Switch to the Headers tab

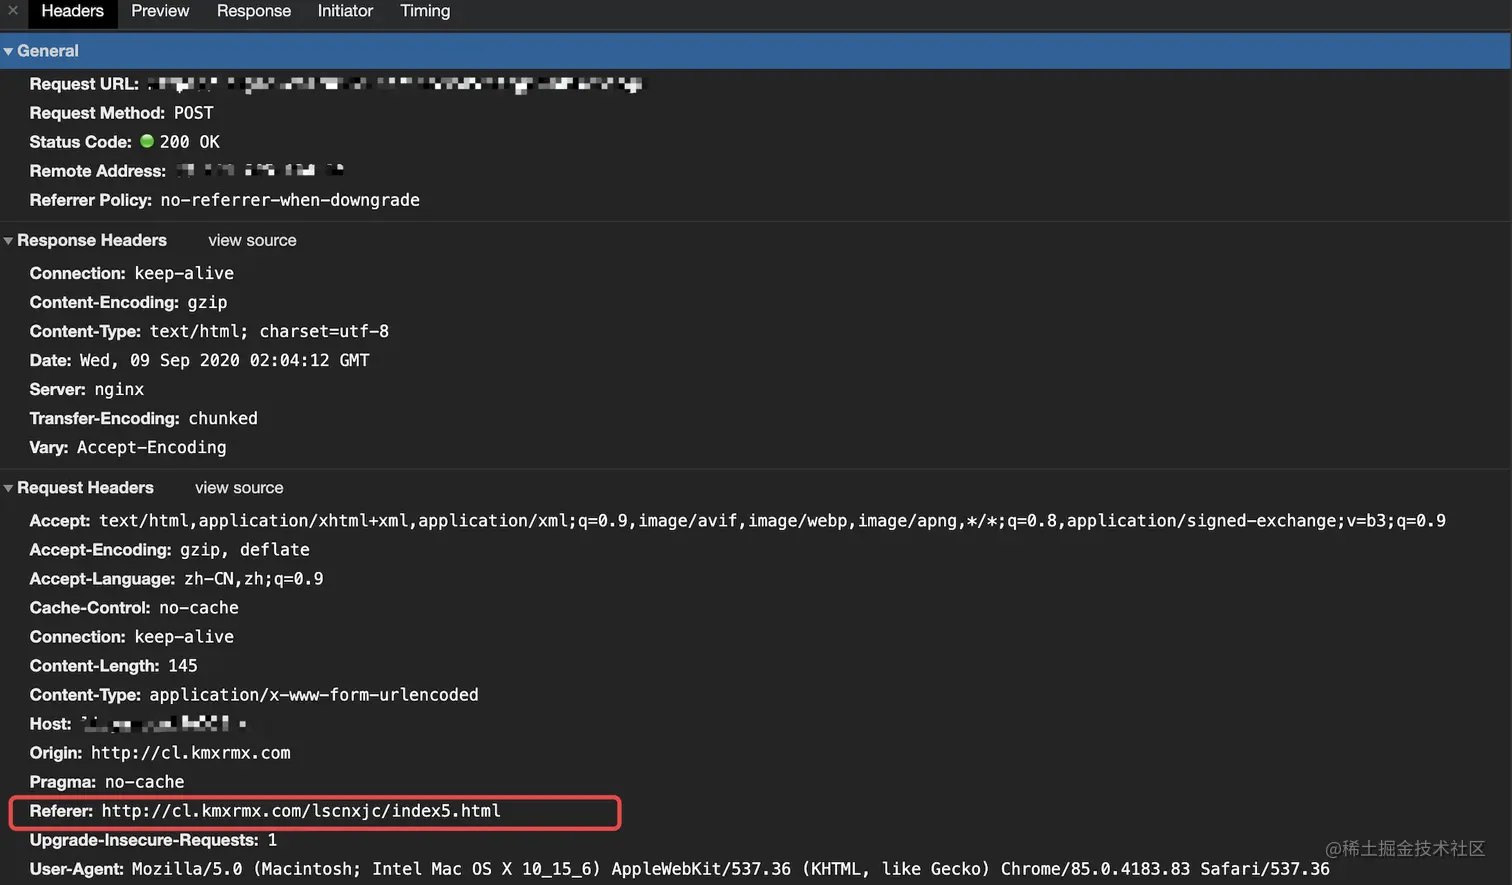pos(72,11)
